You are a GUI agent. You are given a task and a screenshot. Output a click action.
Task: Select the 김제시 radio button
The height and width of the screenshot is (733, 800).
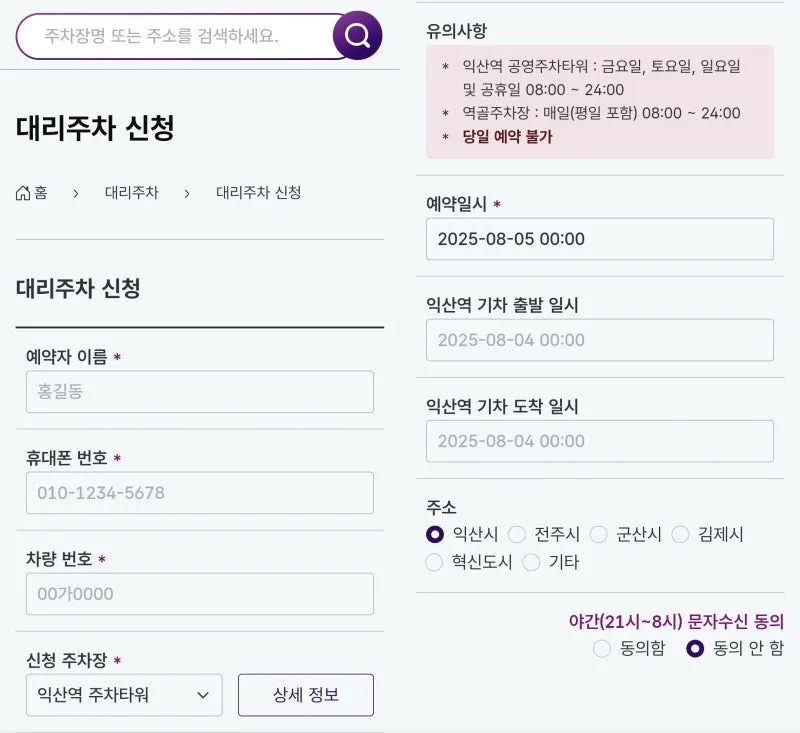coord(681,535)
